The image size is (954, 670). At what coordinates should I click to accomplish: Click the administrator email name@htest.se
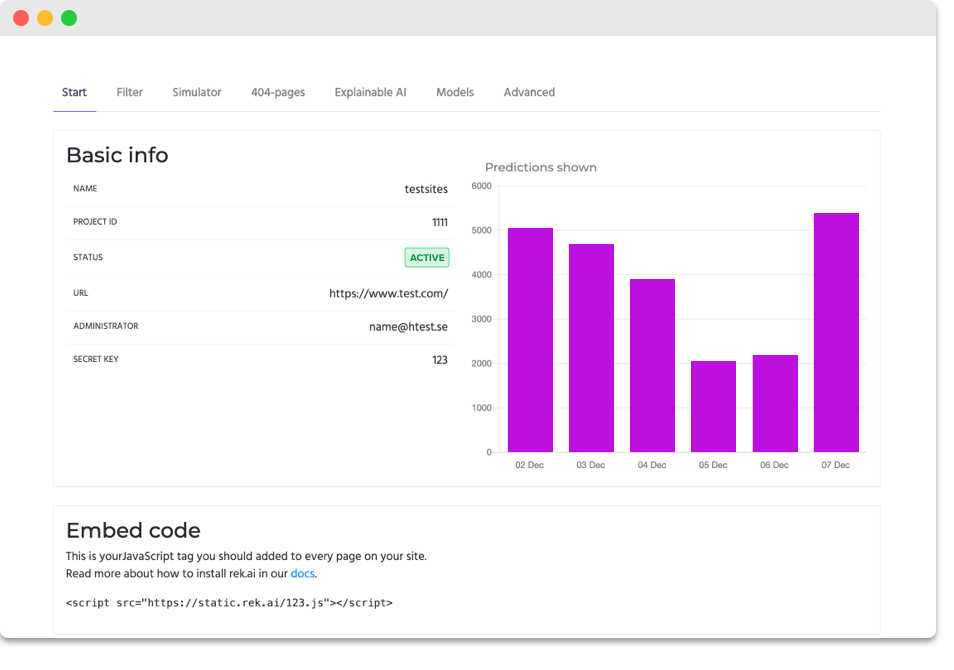[x=408, y=327]
